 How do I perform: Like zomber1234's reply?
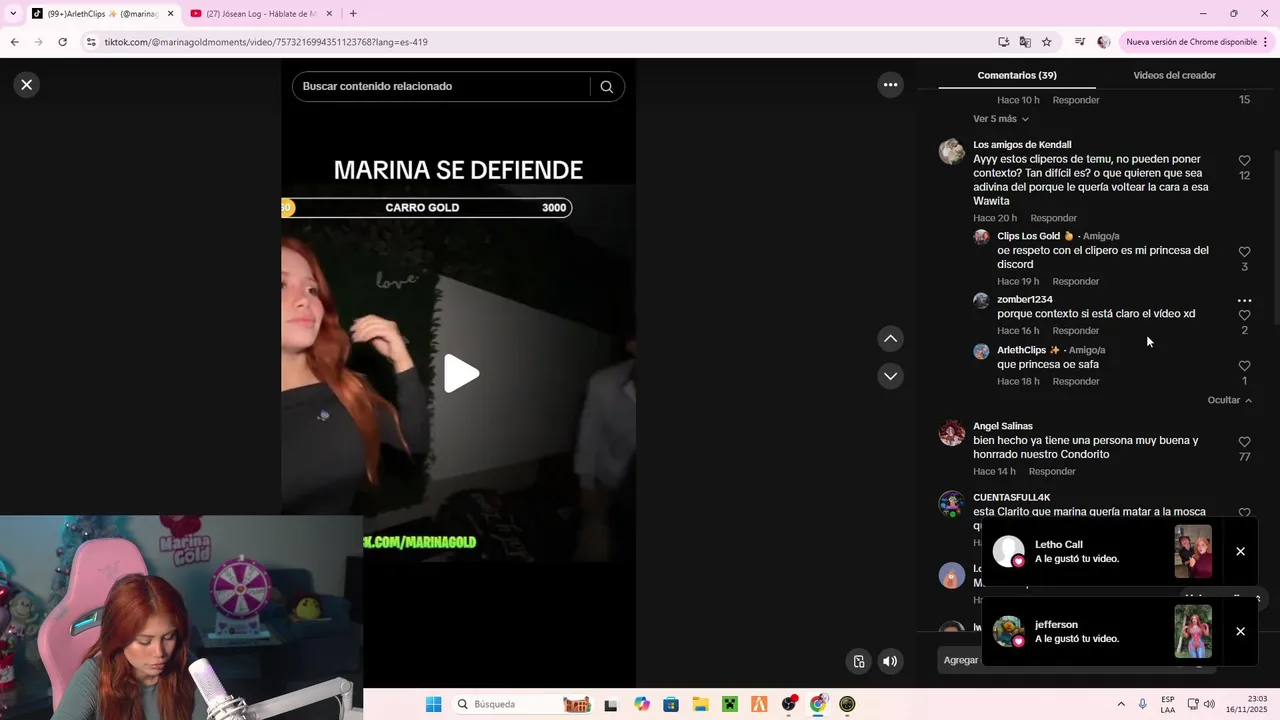(1244, 315)
